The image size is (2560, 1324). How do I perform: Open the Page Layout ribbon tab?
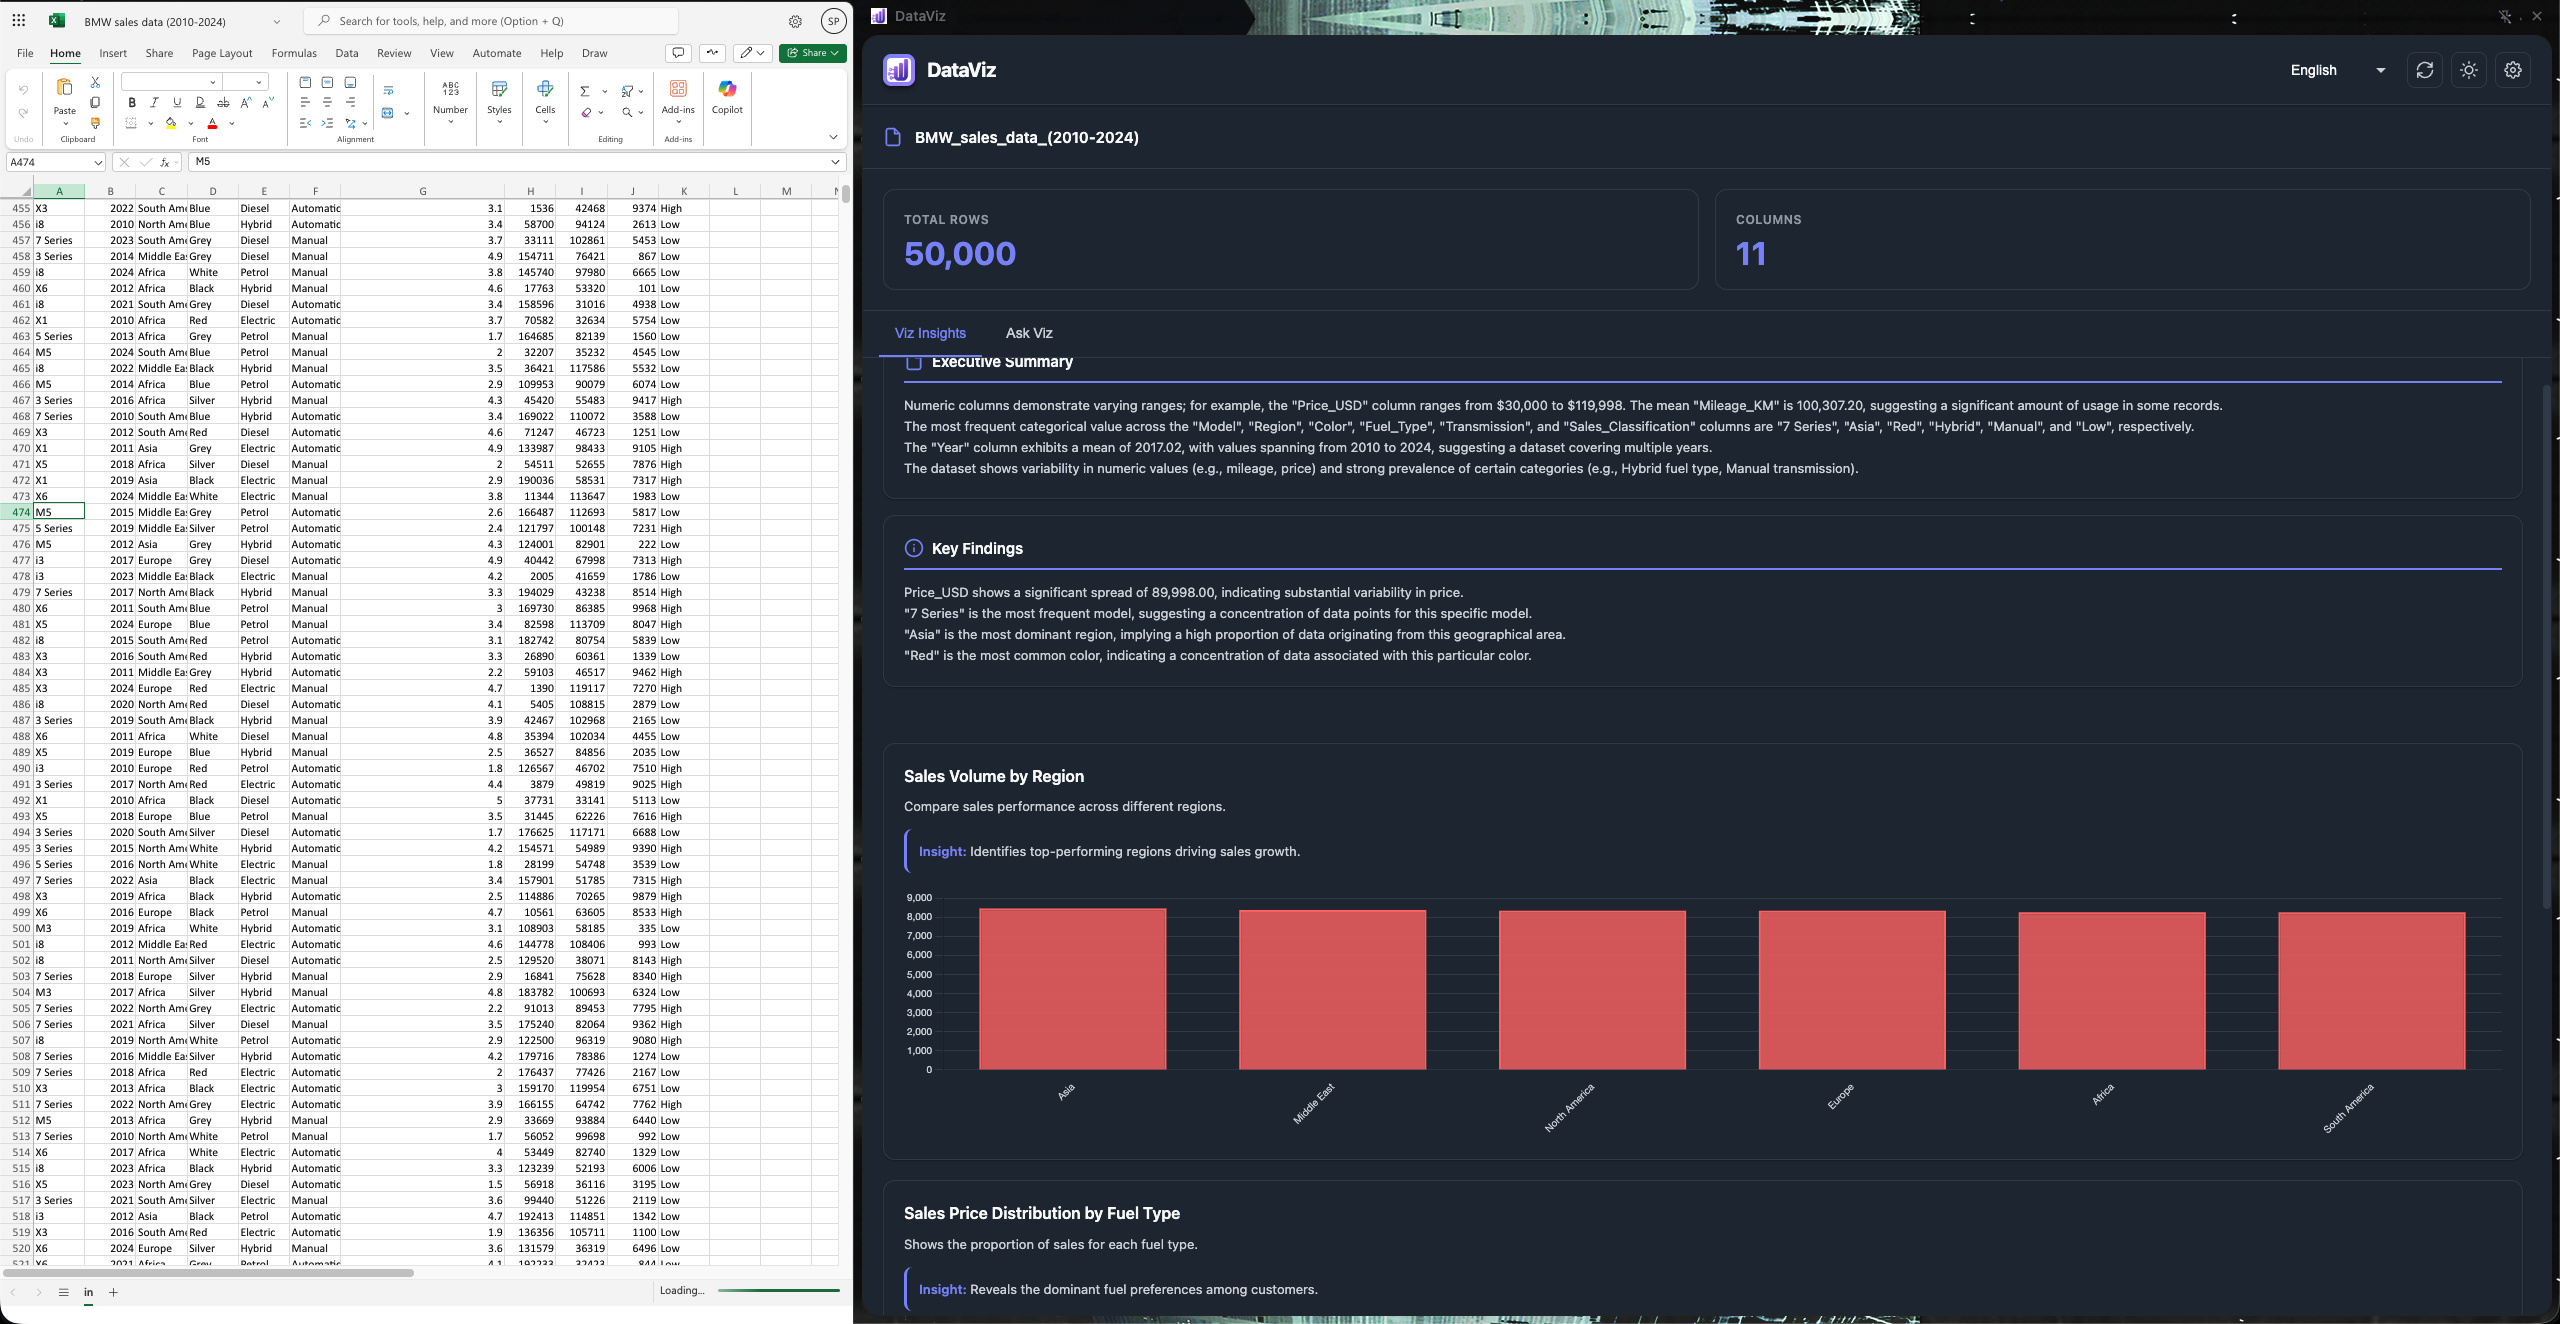tap(222, 53)
